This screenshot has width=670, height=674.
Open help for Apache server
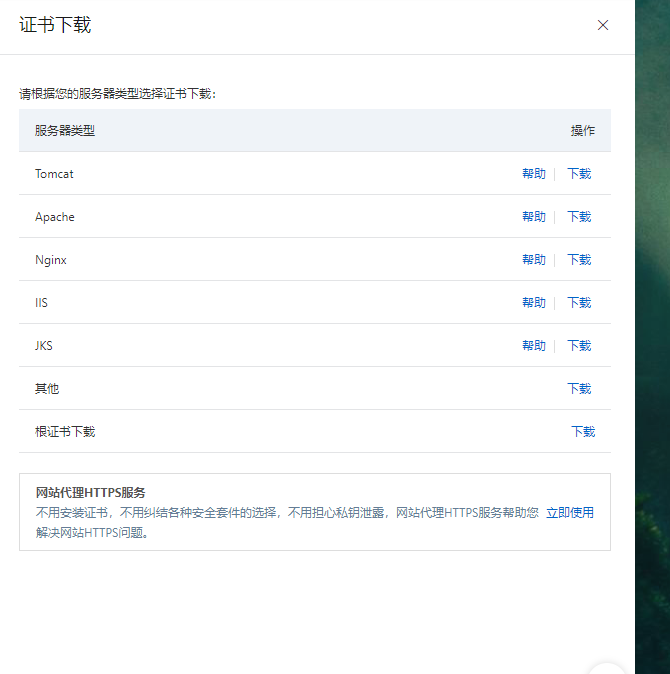[534, 217]
